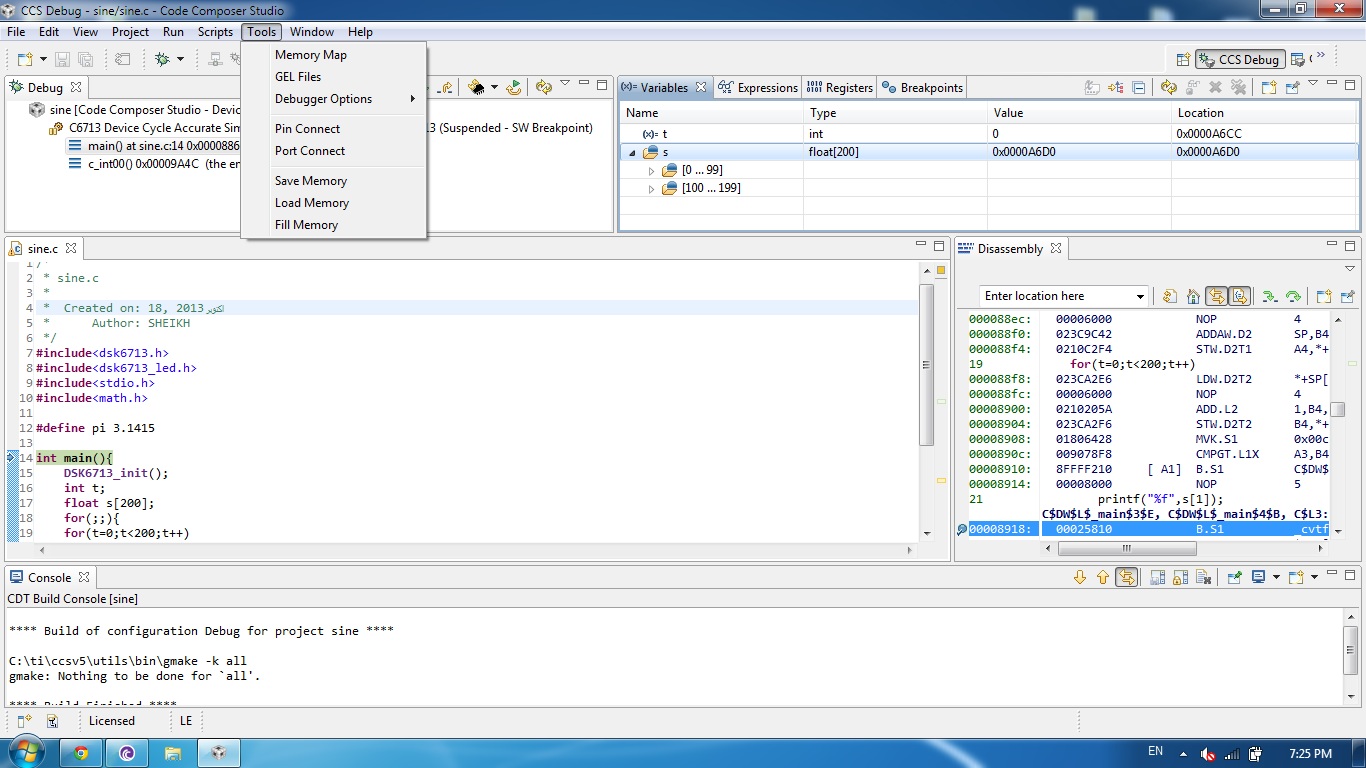The image size is (1366, 768).
Task: Switch to the Expressions tab
Action: tap(758, 88)
